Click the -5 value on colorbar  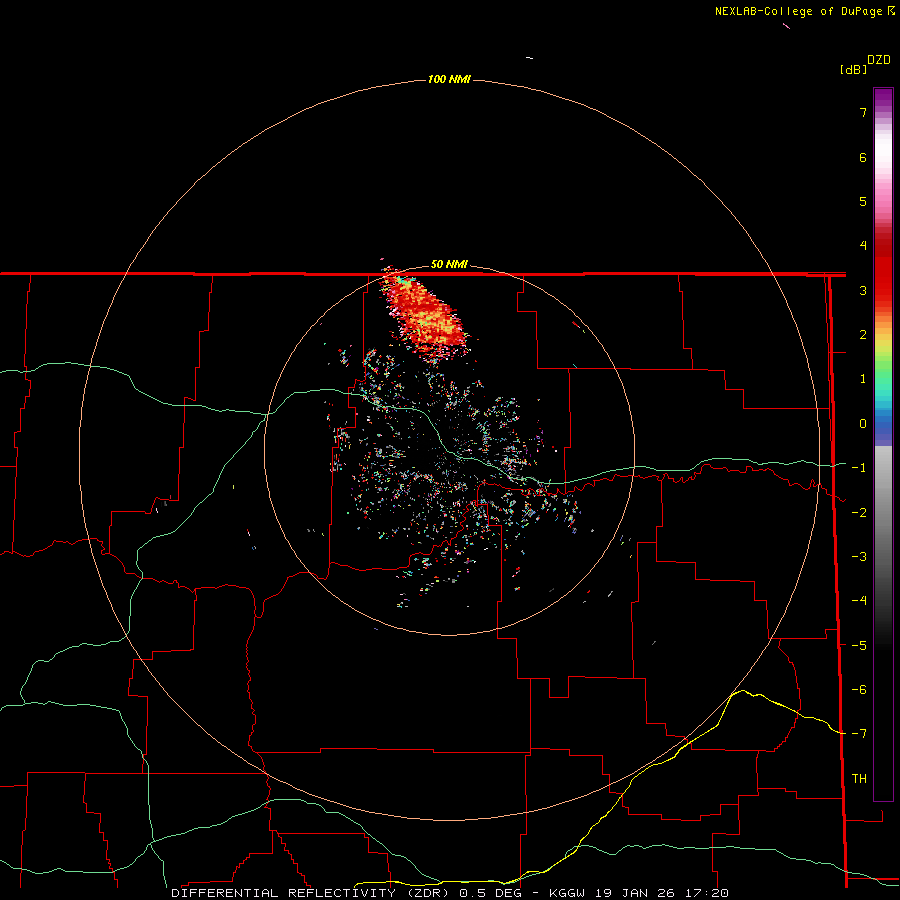pos(859,645)
